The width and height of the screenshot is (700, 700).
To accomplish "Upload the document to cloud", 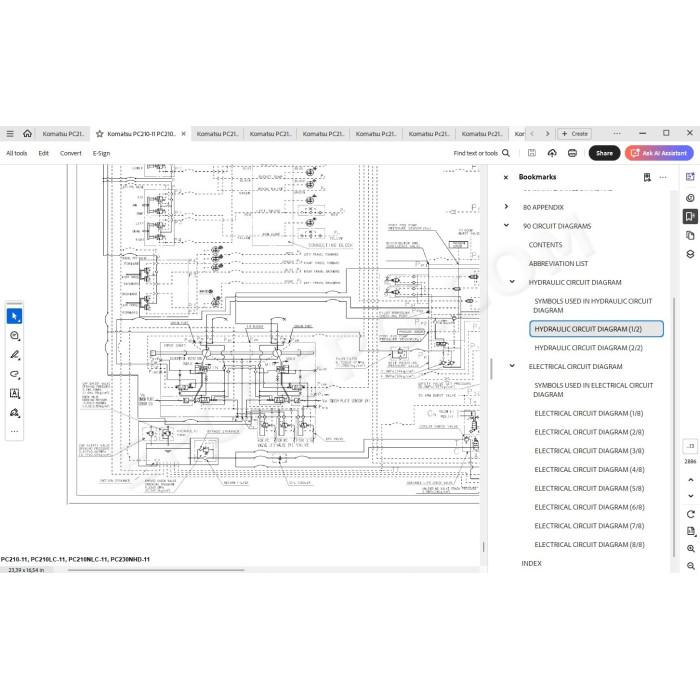I will [x=552, y=153].
